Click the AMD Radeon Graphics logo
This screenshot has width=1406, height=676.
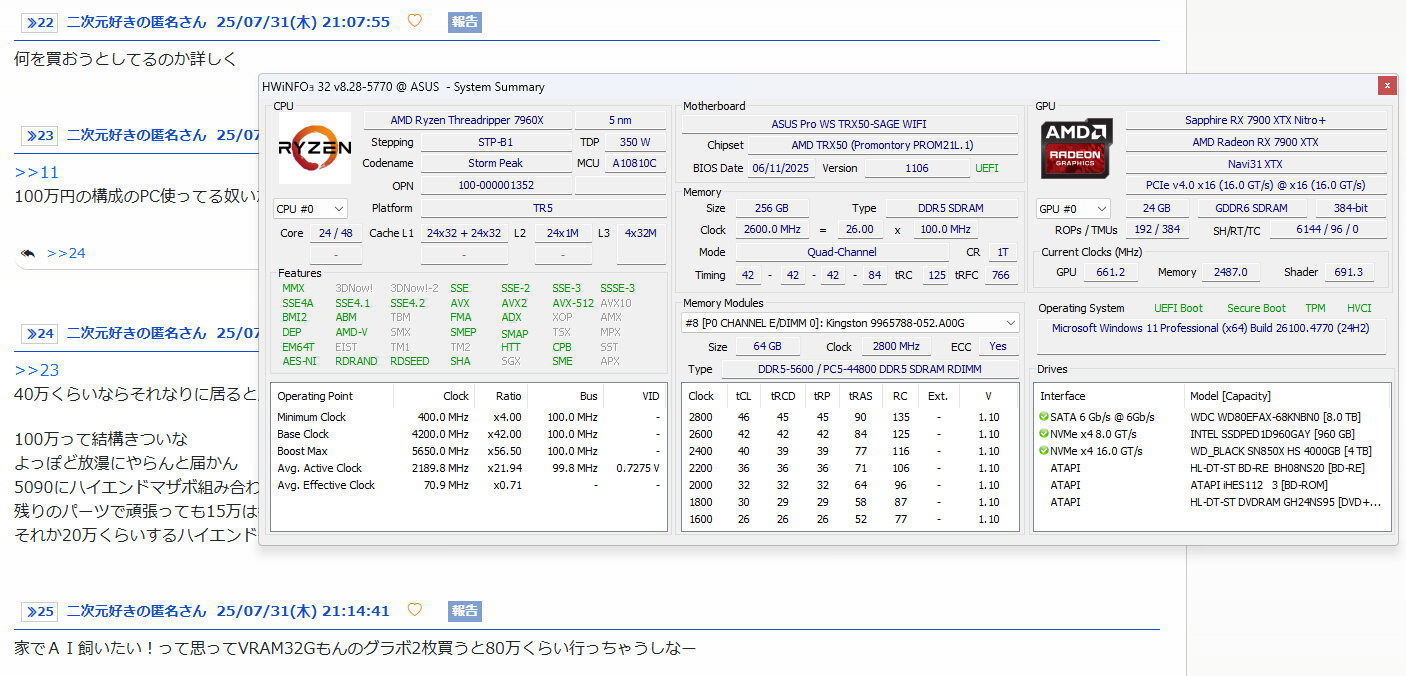(1076, 148)
